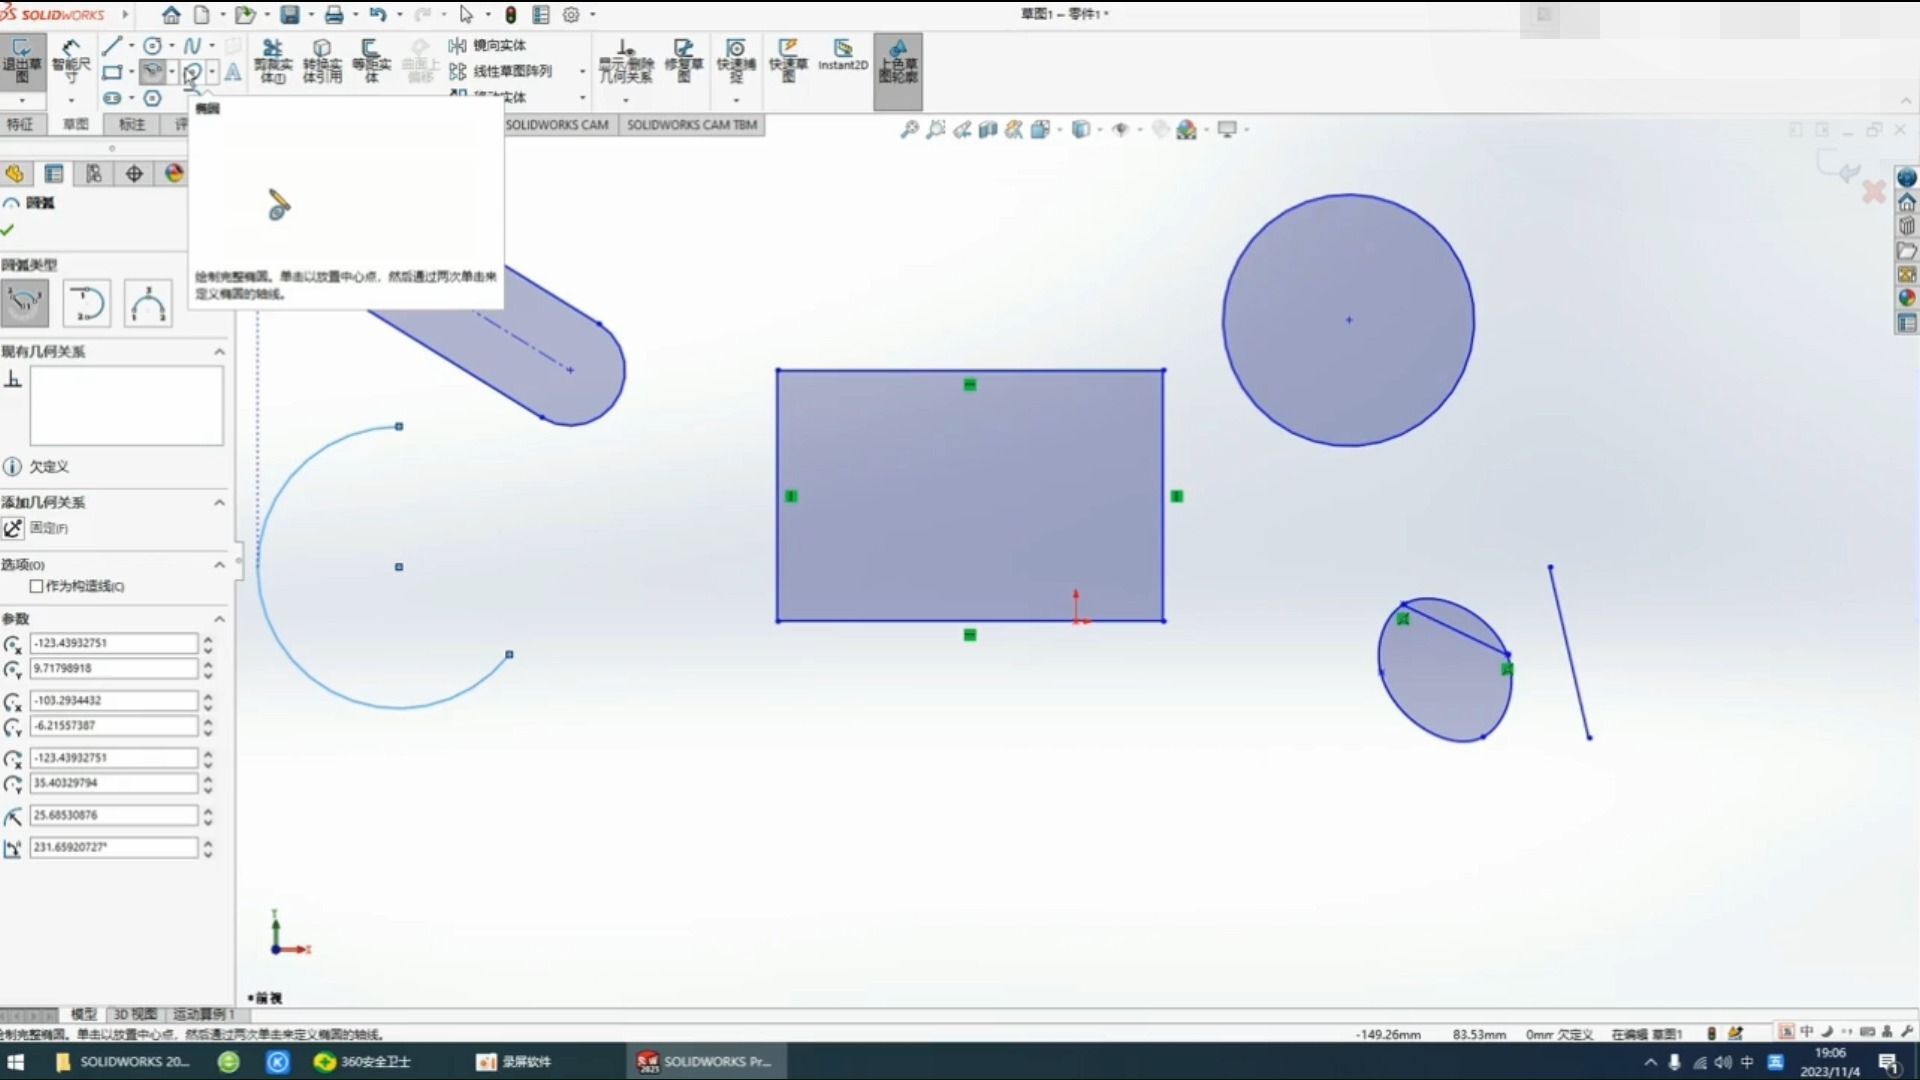Collapse the 添加几何关系 section
This screenshot has height=1080, width=1920.
pyautogui.click(x=219, y=502)
